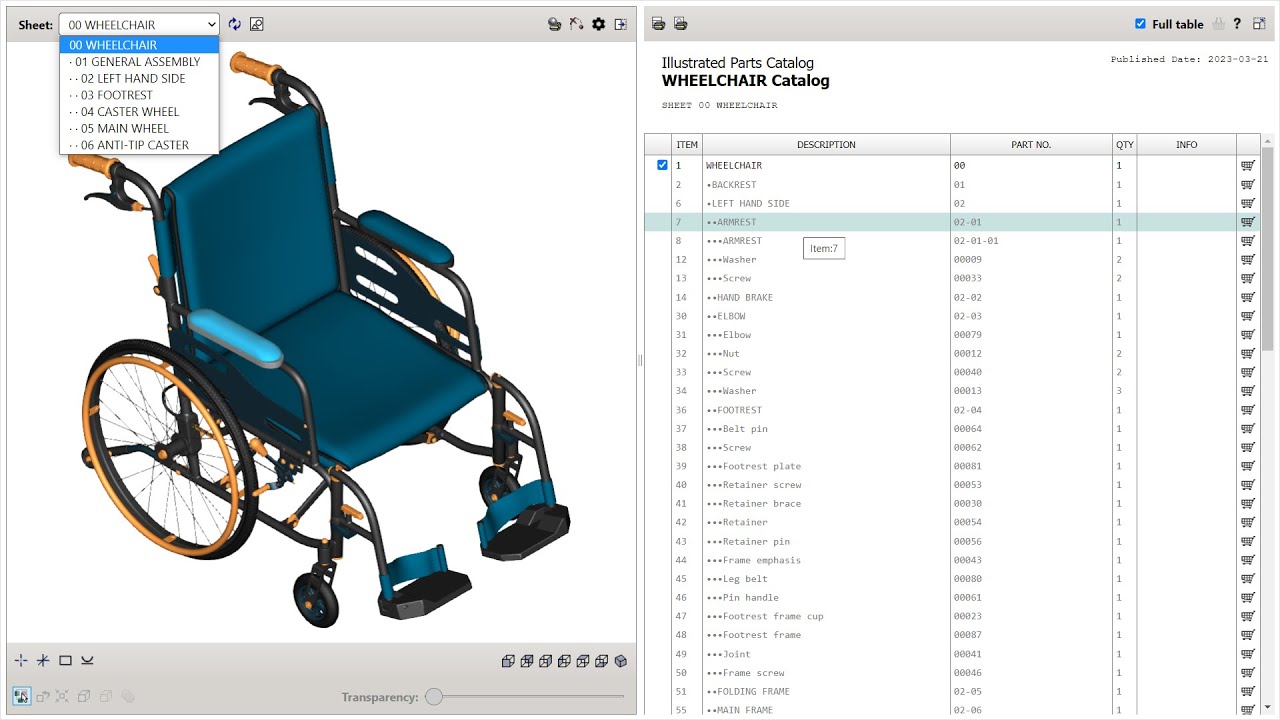Select 02 LEFT HAND SIDE sheet
This screenshot has width=1280, height=720.
(x=139, y=78)
